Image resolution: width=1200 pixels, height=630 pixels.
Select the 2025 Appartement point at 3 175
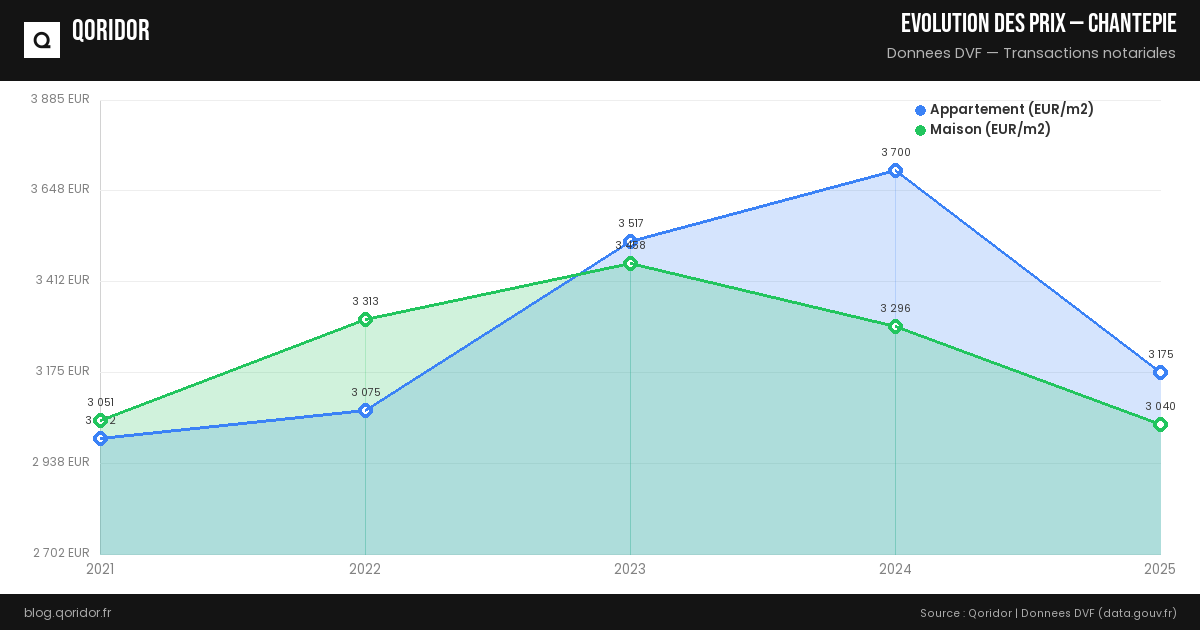[x=1160, y=373]
